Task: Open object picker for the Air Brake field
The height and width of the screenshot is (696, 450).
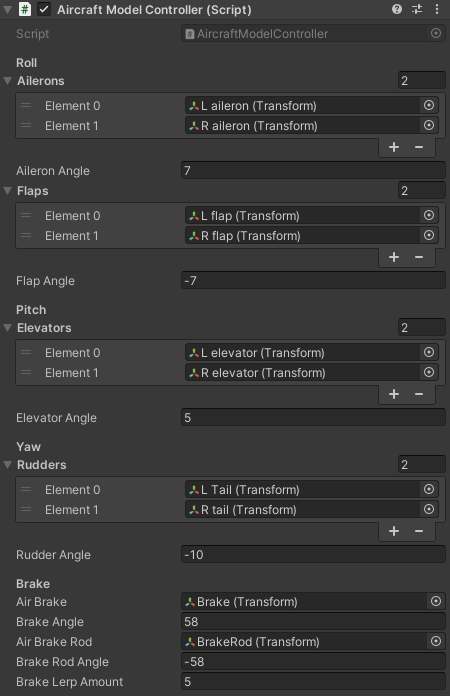Action: coord(436,601)
